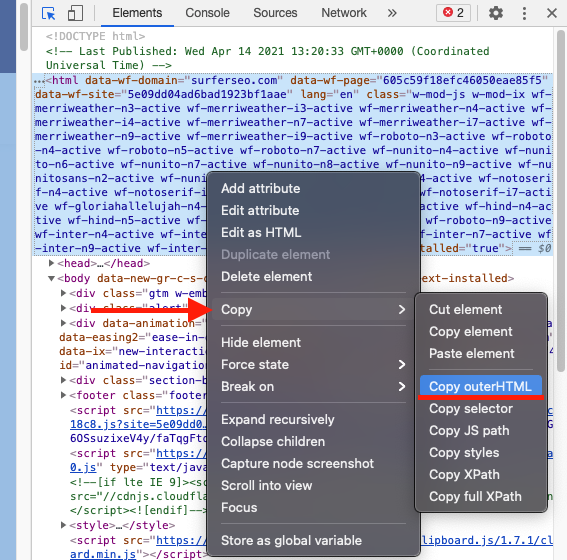The image size is (567, 560).
Task: Click the page scrollbar left of DevTools
Action: tap(24, 27)
